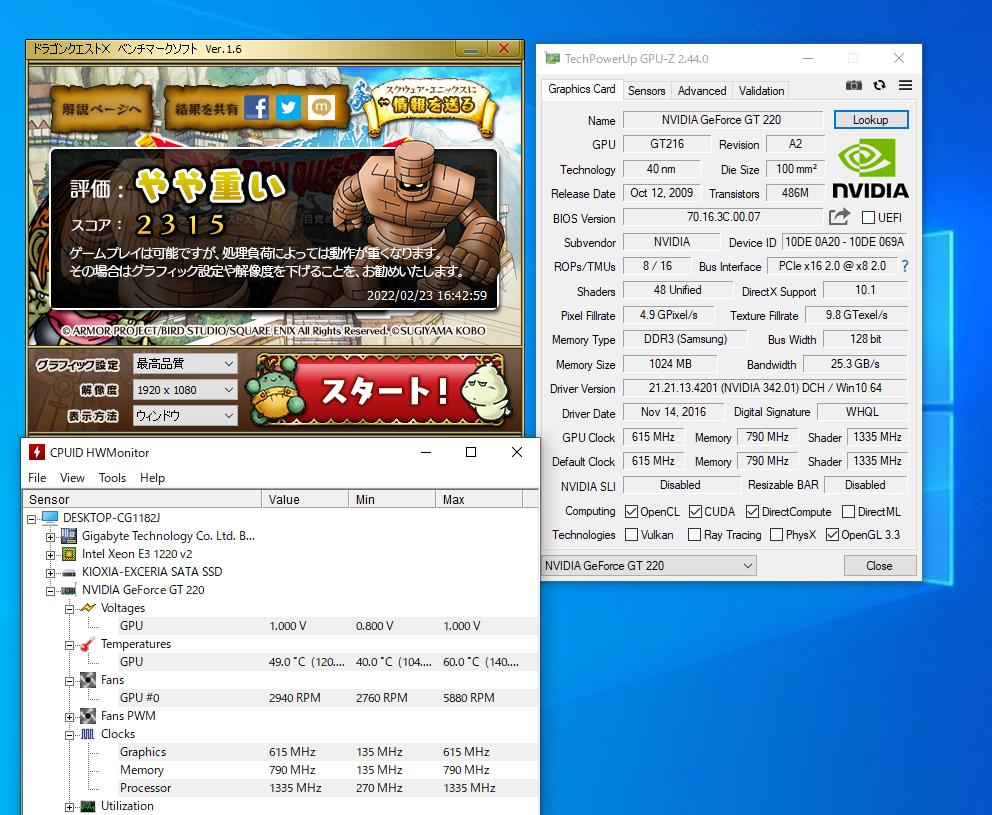Refresh GPU-Z data icon
Image resolution: width=992 pixels, height=815 pixels.
(x=879, y=85)
